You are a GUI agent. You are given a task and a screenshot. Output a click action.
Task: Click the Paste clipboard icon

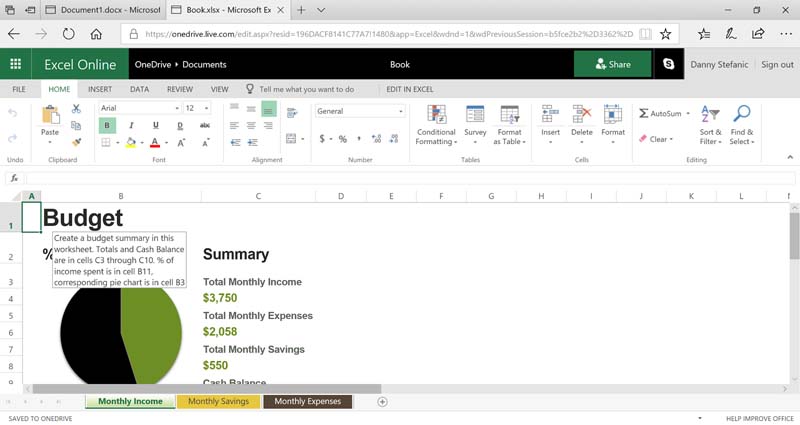coord(50,115)
